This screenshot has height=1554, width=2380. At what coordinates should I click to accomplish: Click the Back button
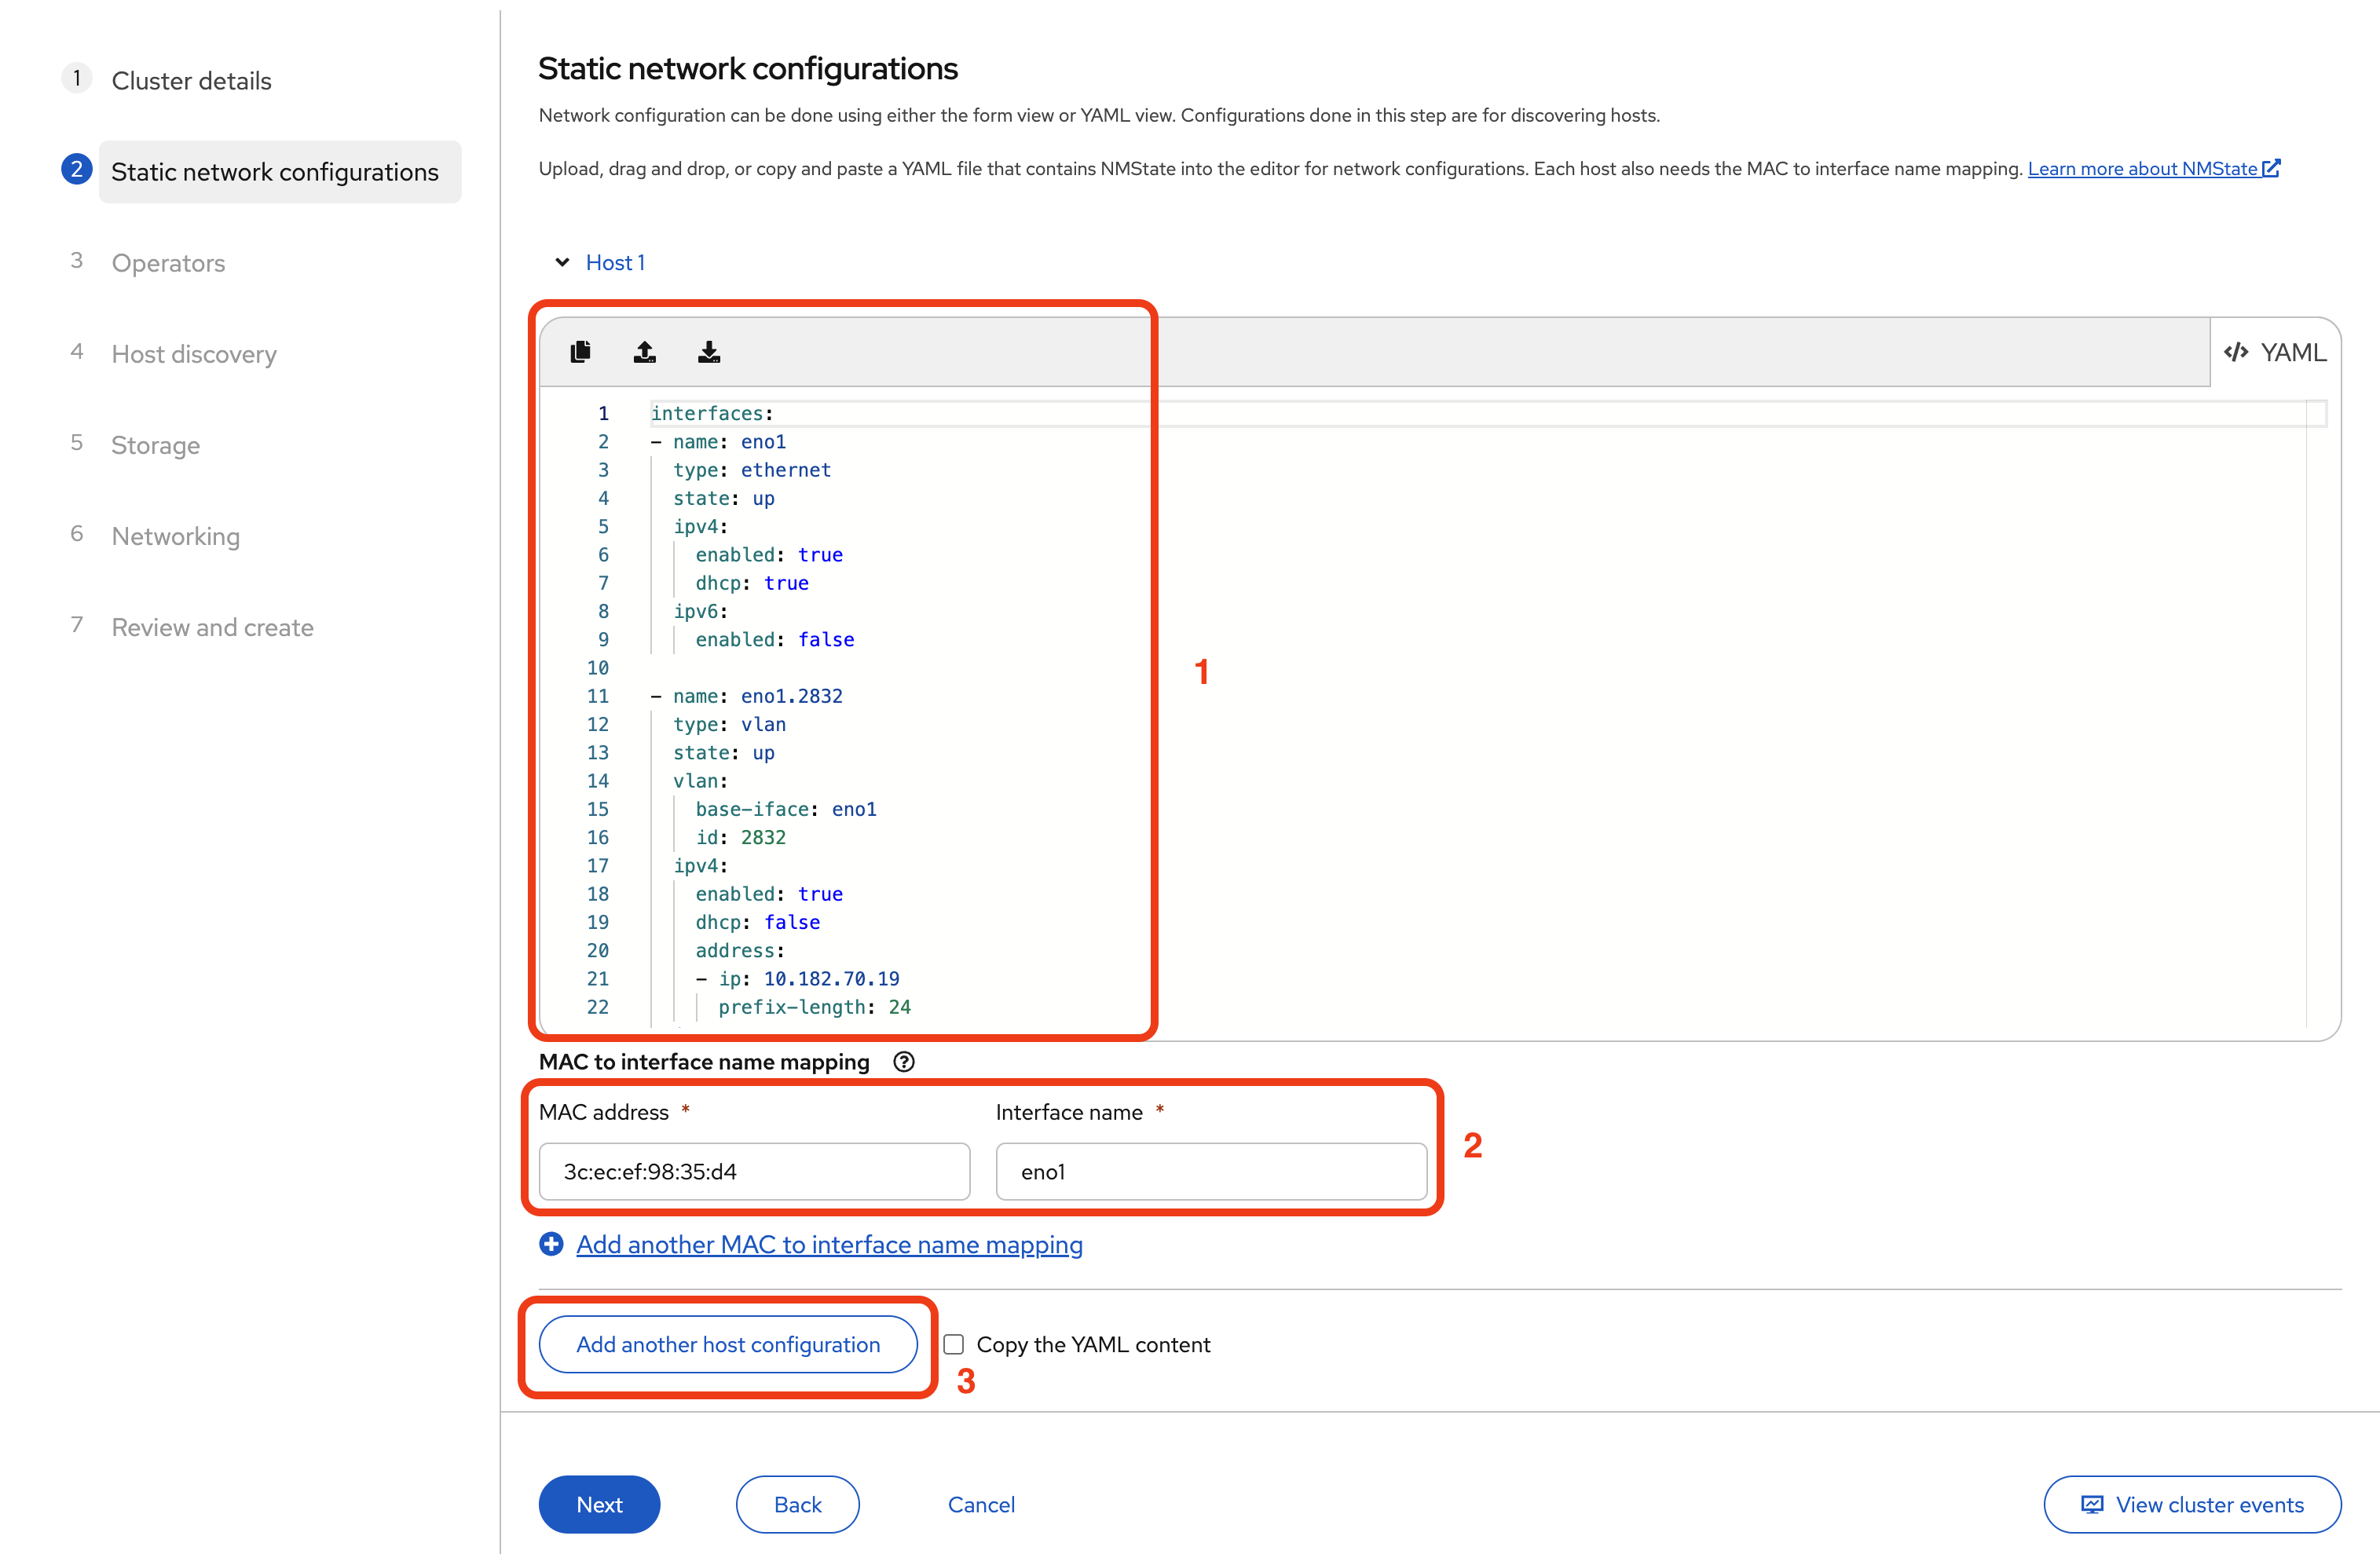point(797,1504)
